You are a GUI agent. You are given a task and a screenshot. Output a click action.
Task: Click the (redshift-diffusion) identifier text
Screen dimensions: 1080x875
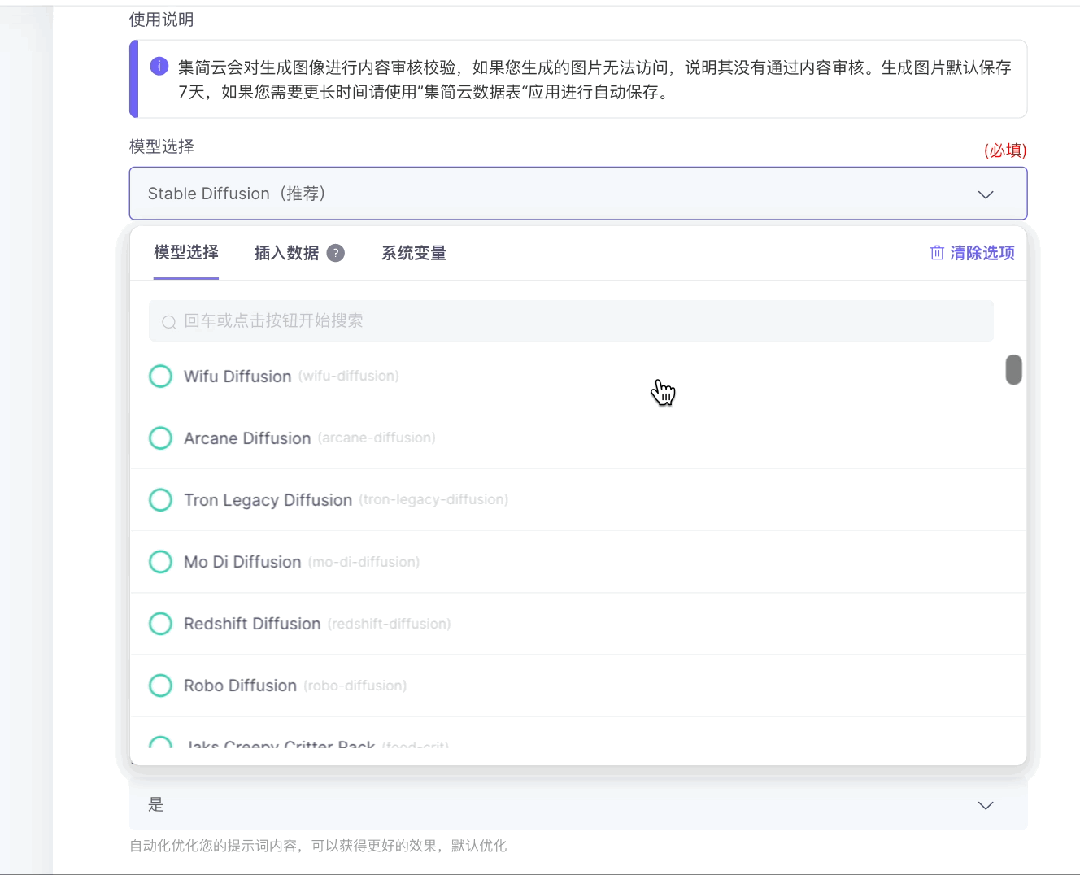pyautogui.click(x=389, y=624)
